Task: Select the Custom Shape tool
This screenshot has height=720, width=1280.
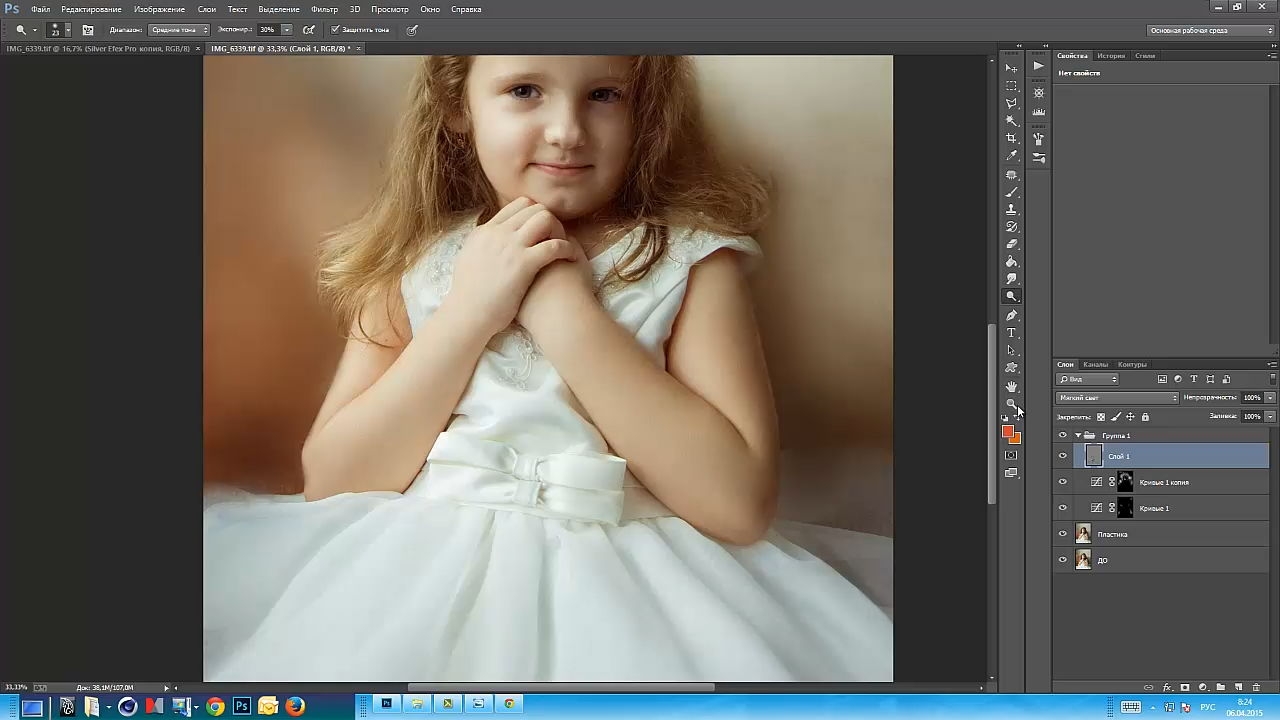Action: pos(1012,368)
